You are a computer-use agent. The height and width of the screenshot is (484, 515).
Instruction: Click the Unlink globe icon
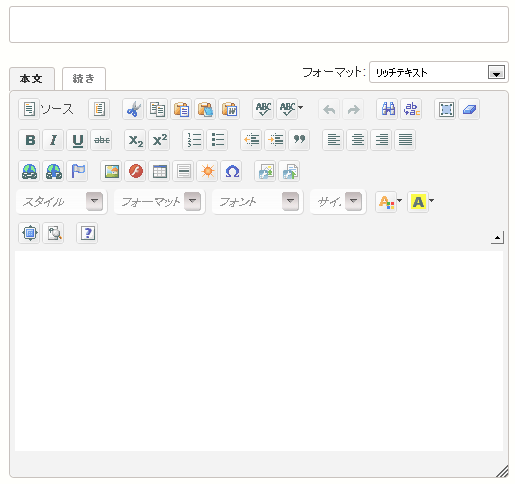point(53,171)
